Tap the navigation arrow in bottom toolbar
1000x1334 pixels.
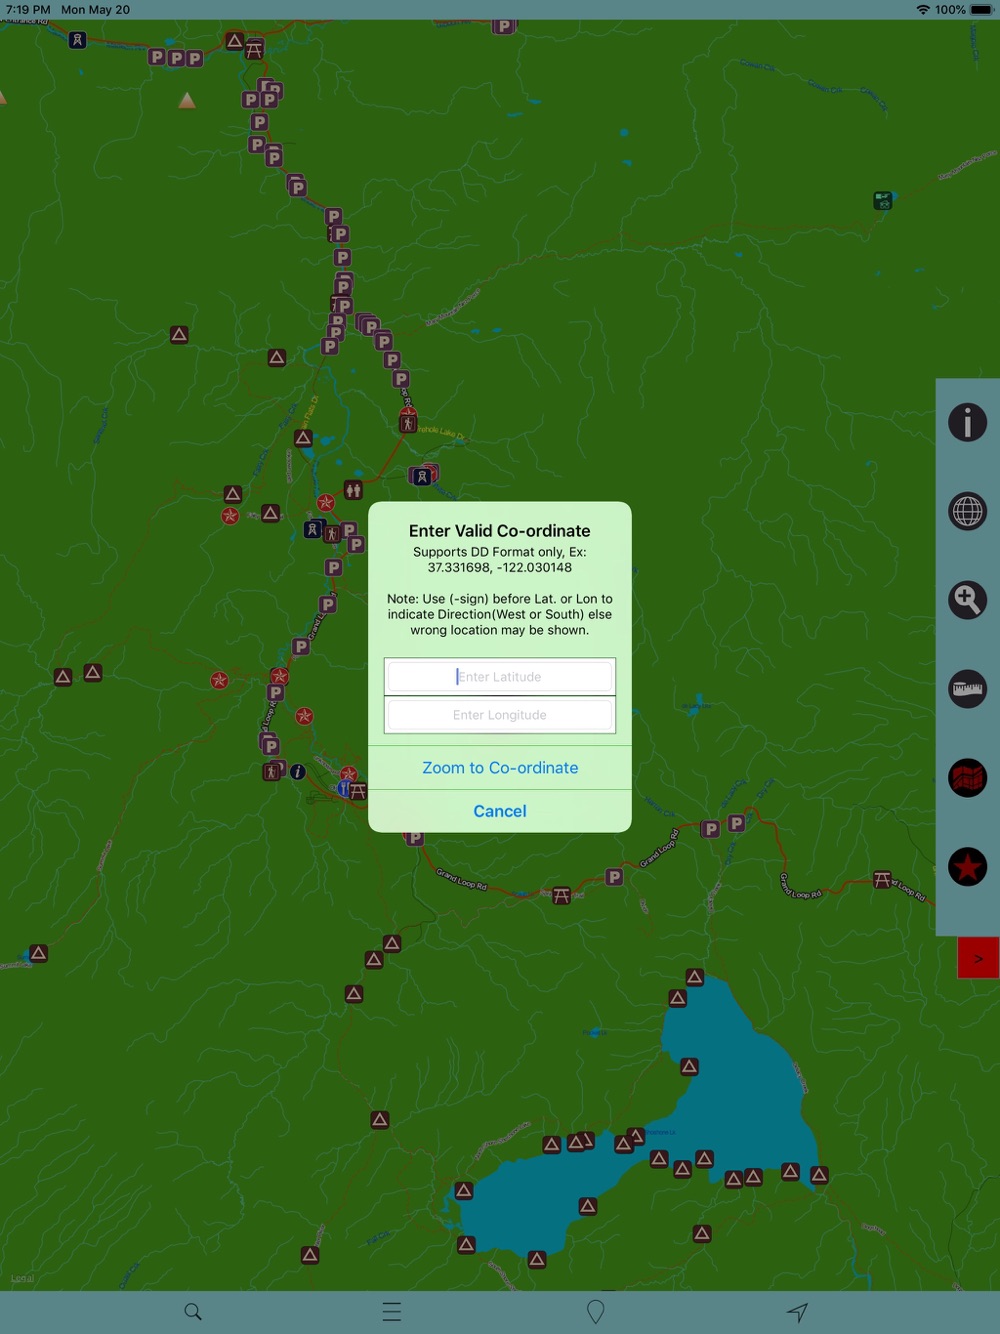point(797,1312)
